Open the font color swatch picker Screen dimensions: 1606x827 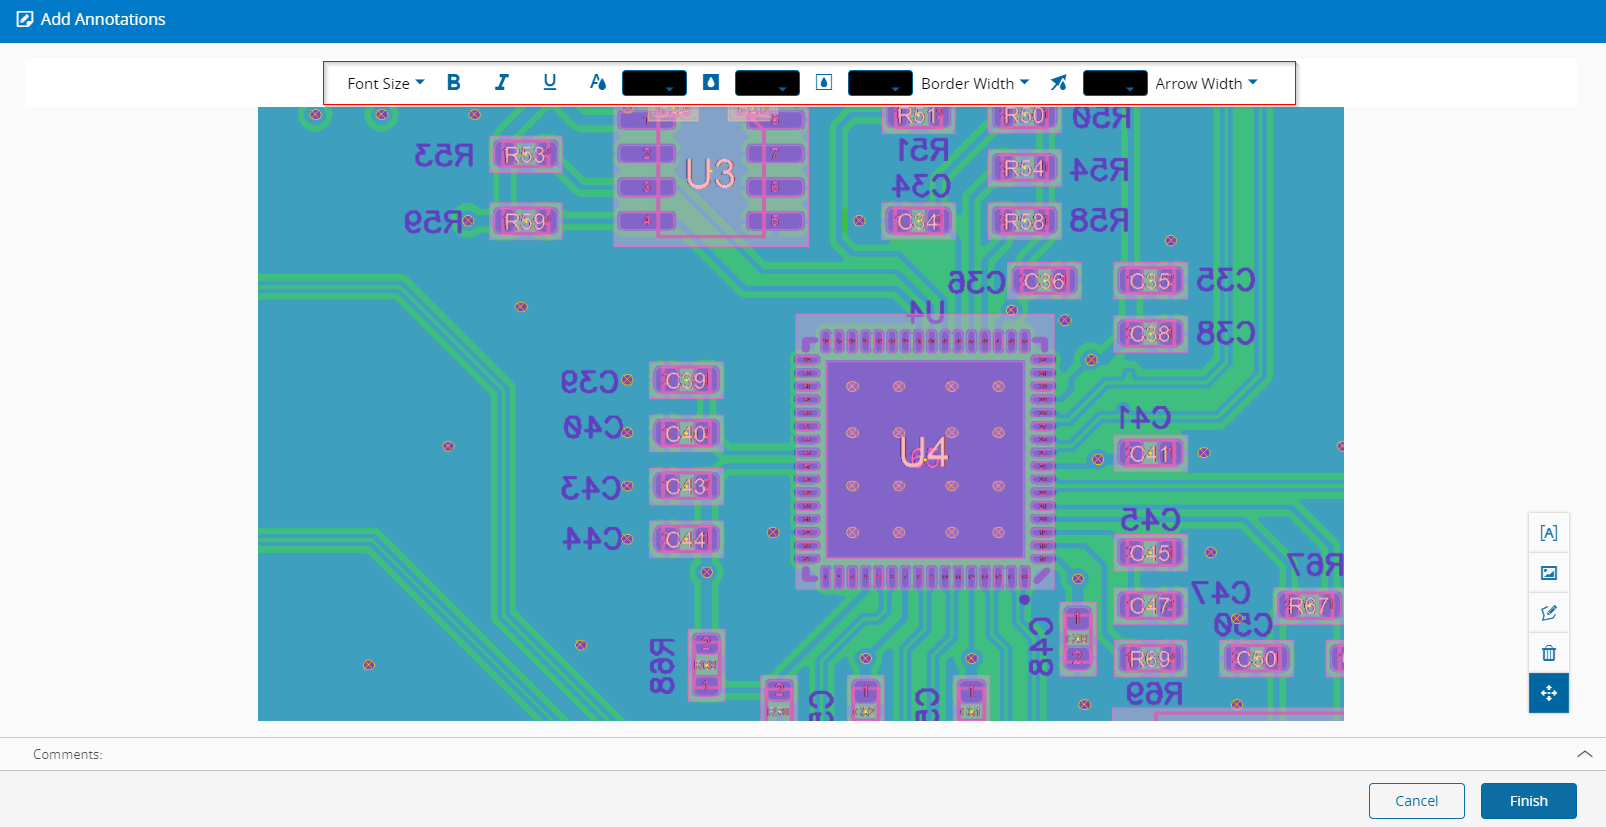coord(654,83)
